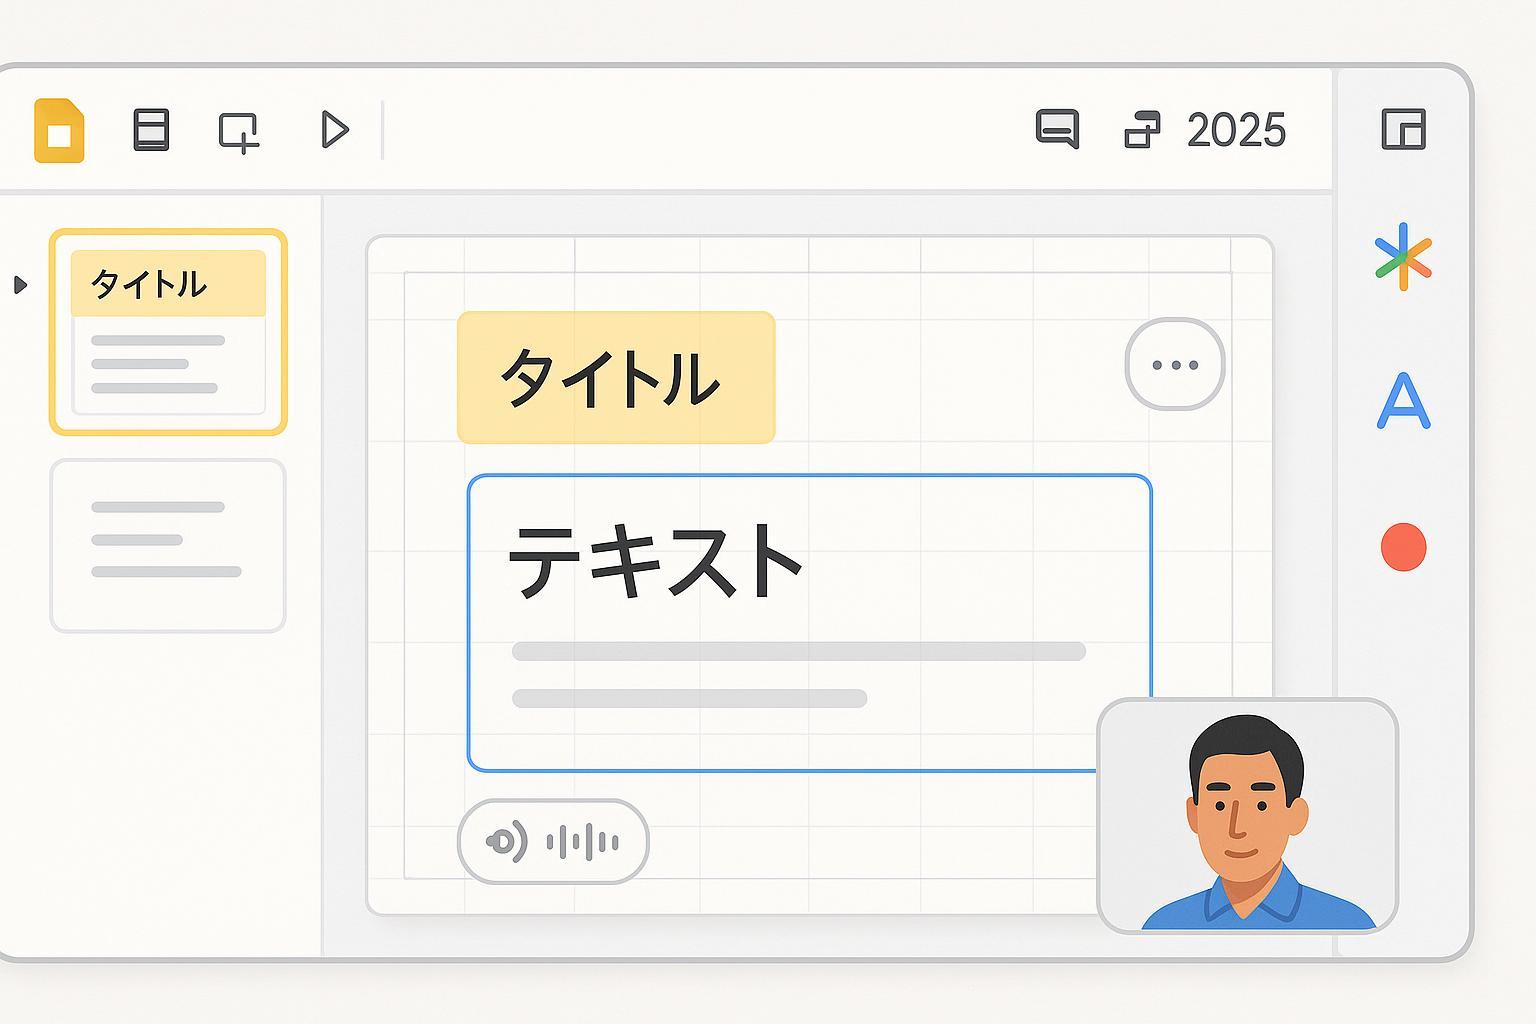Open the comments speech bubble icon
Image resolution: width=1536 pixels, height=1024 pixels.
(x=1057, y=129)
